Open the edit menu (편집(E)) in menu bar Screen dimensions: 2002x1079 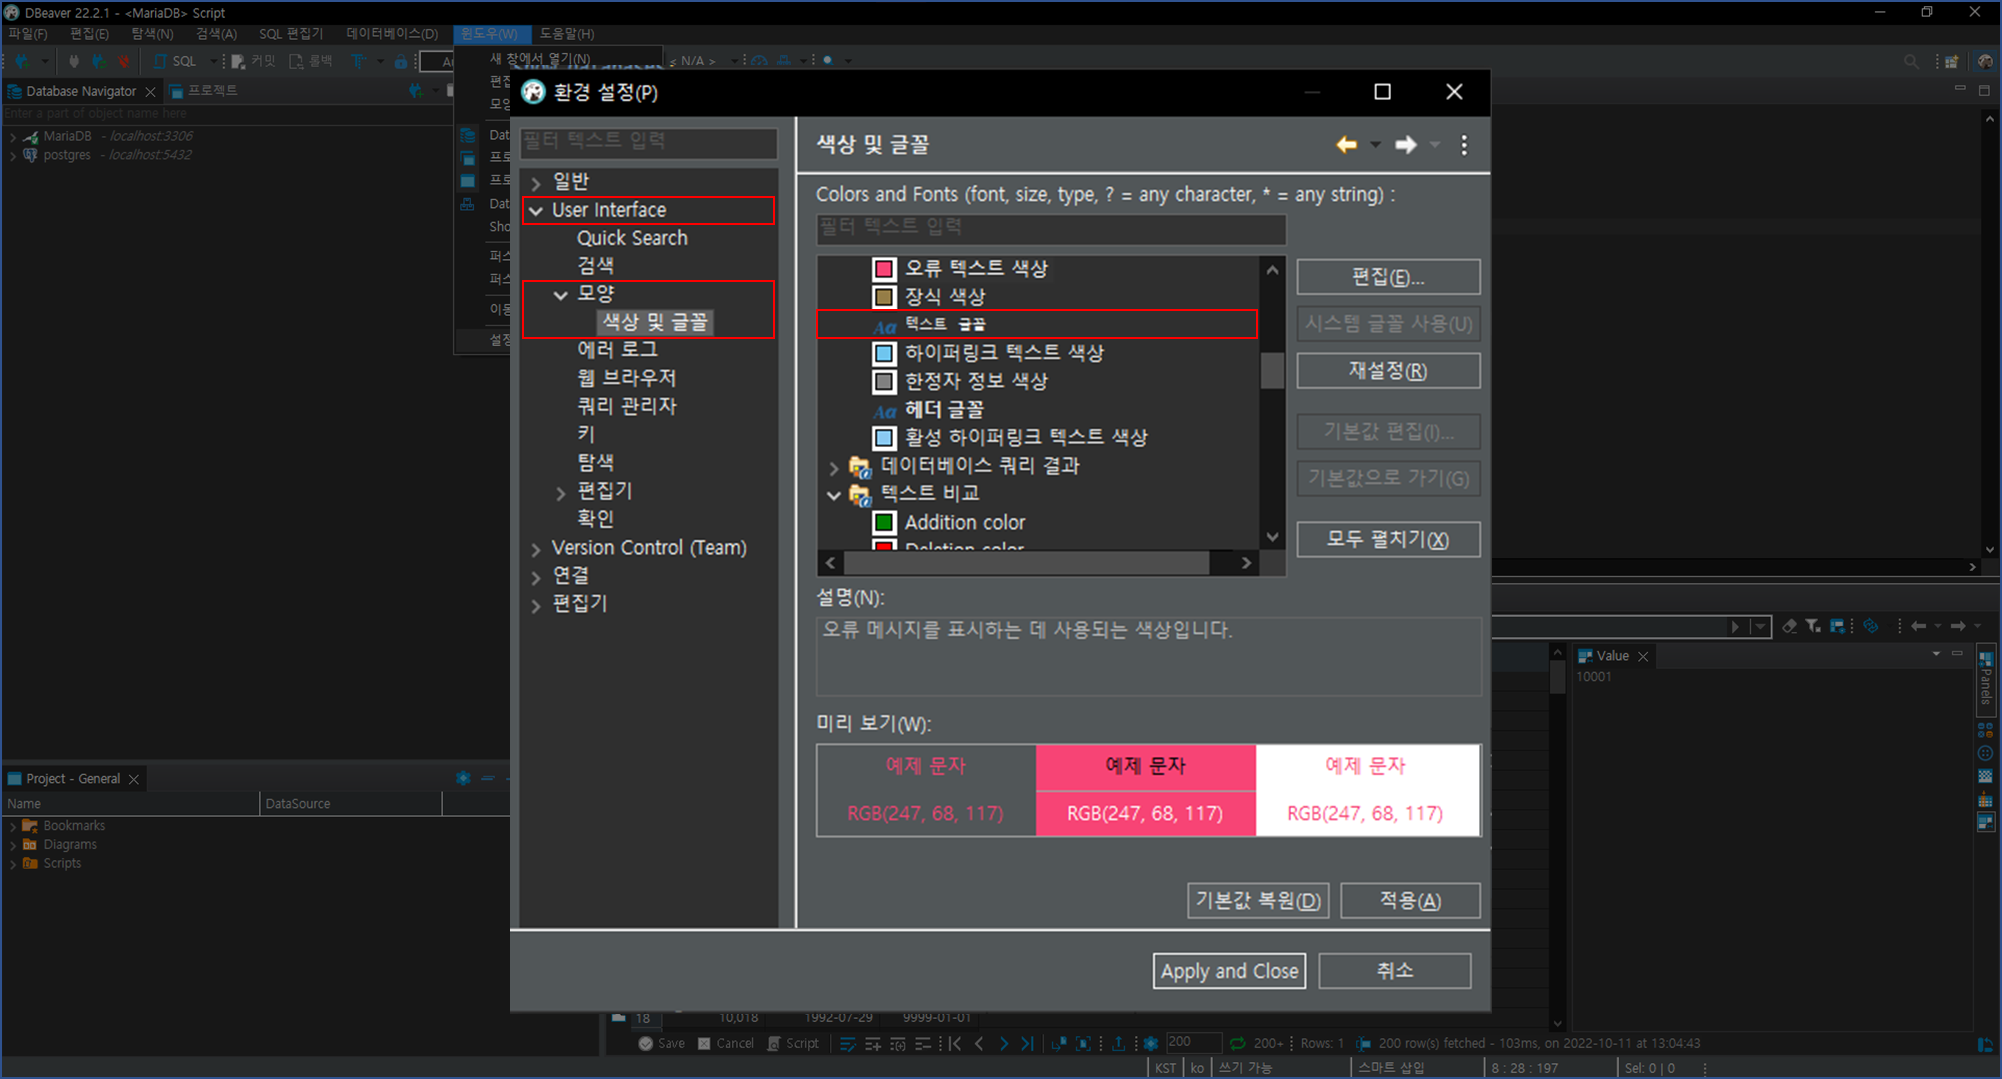pyautogui.click(x=89, y=34)
